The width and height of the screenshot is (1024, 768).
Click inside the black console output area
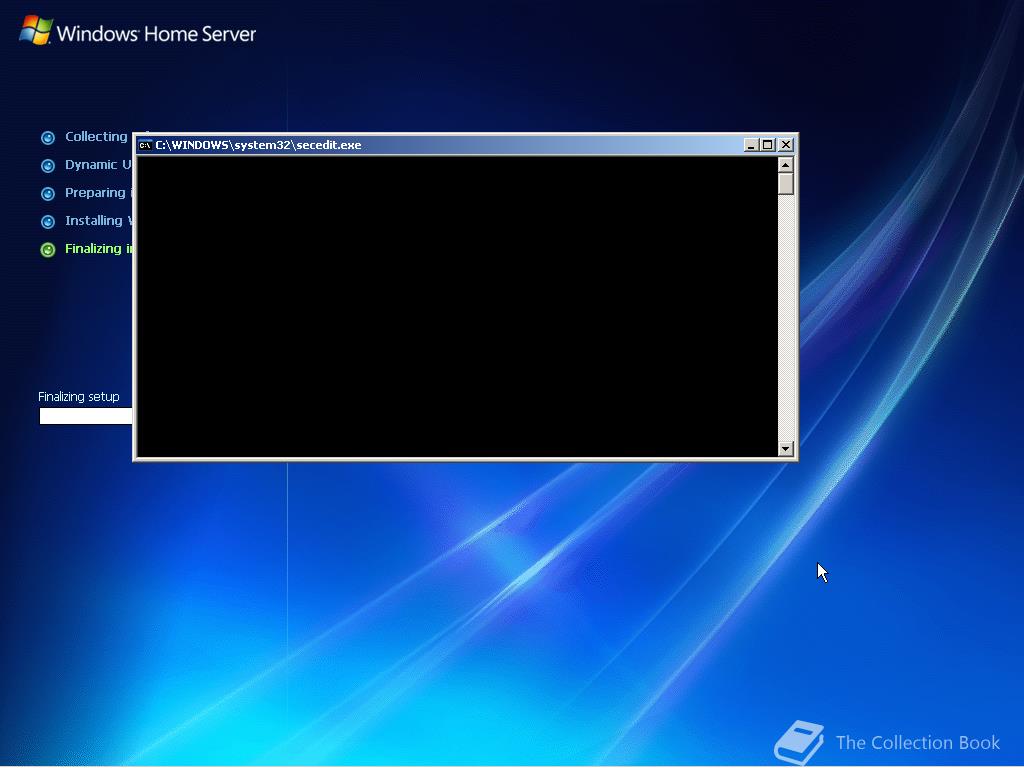tap(457, 306)
